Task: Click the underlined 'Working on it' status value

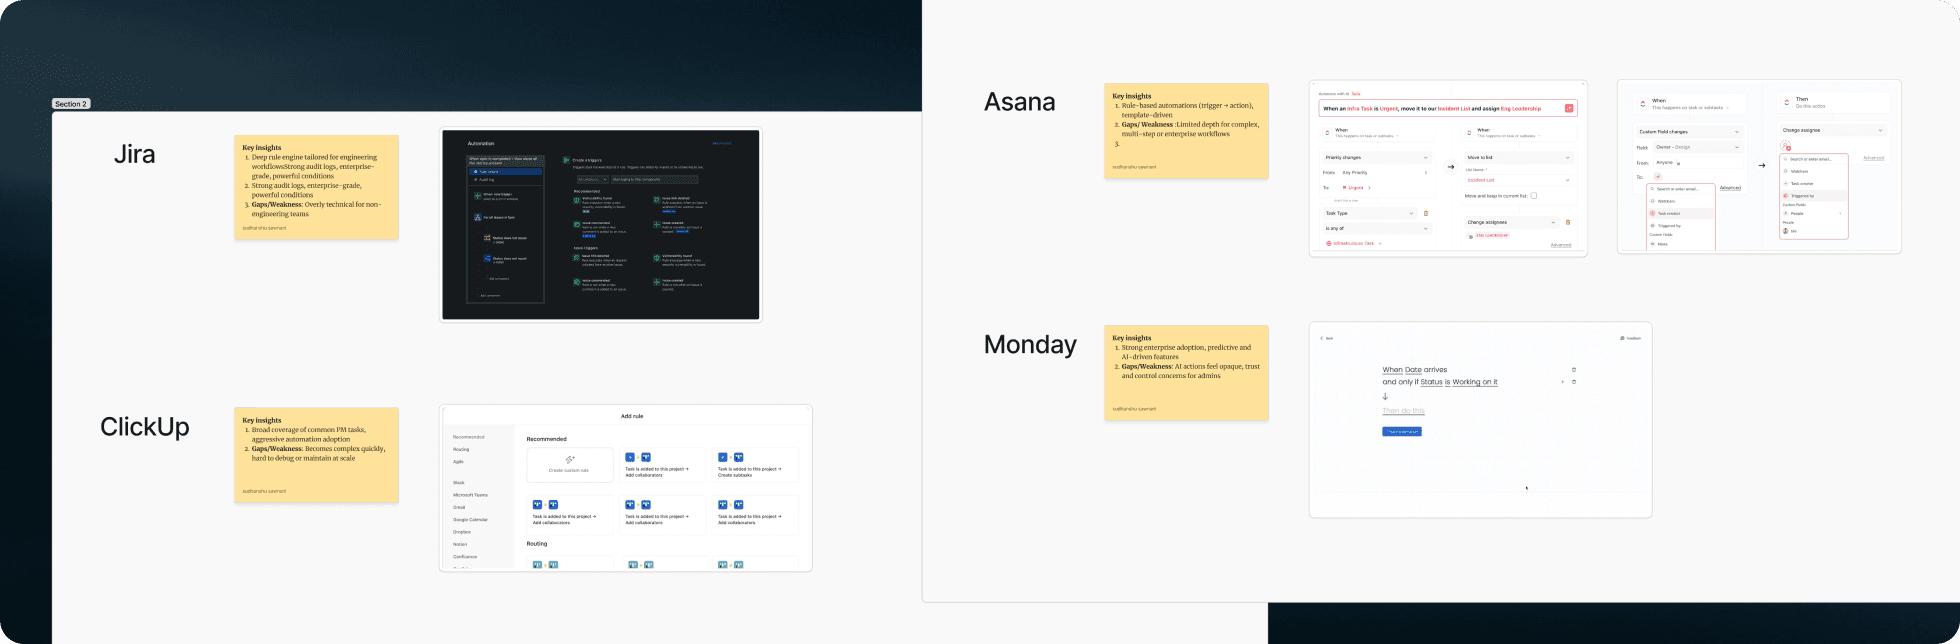Action: click(1475, 382)
